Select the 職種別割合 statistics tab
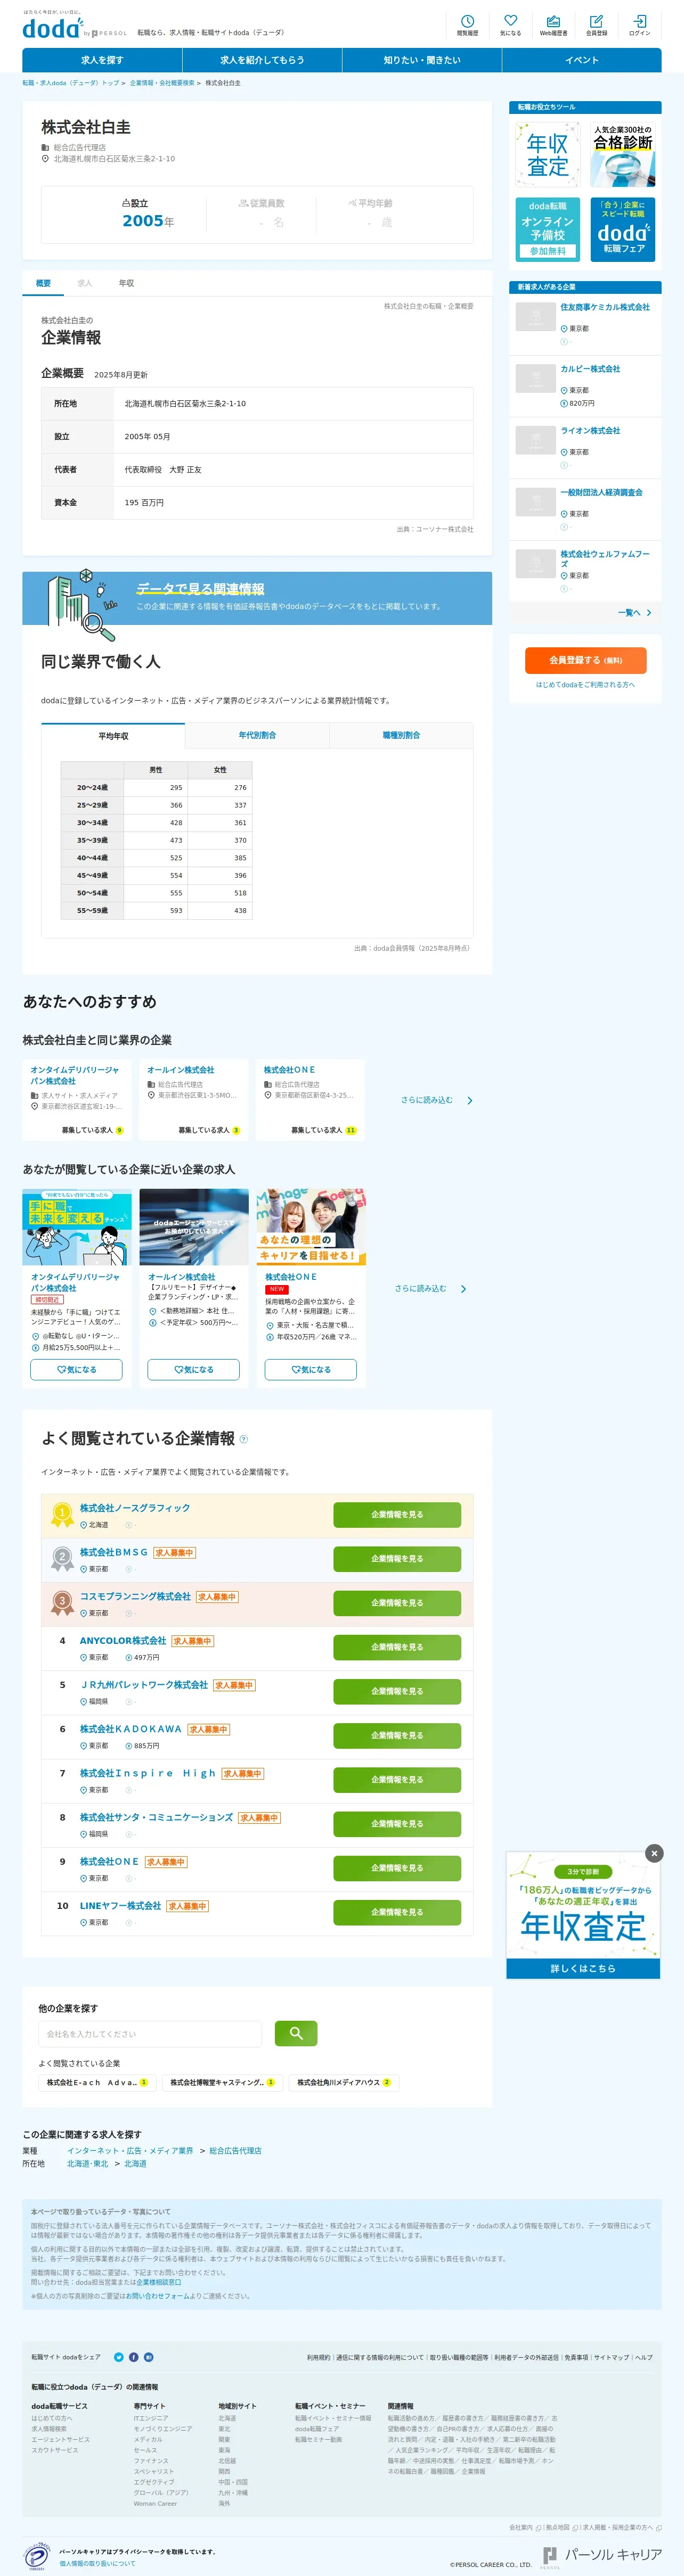This screenshot has height=2576, width=684. (x=401, y=735)
